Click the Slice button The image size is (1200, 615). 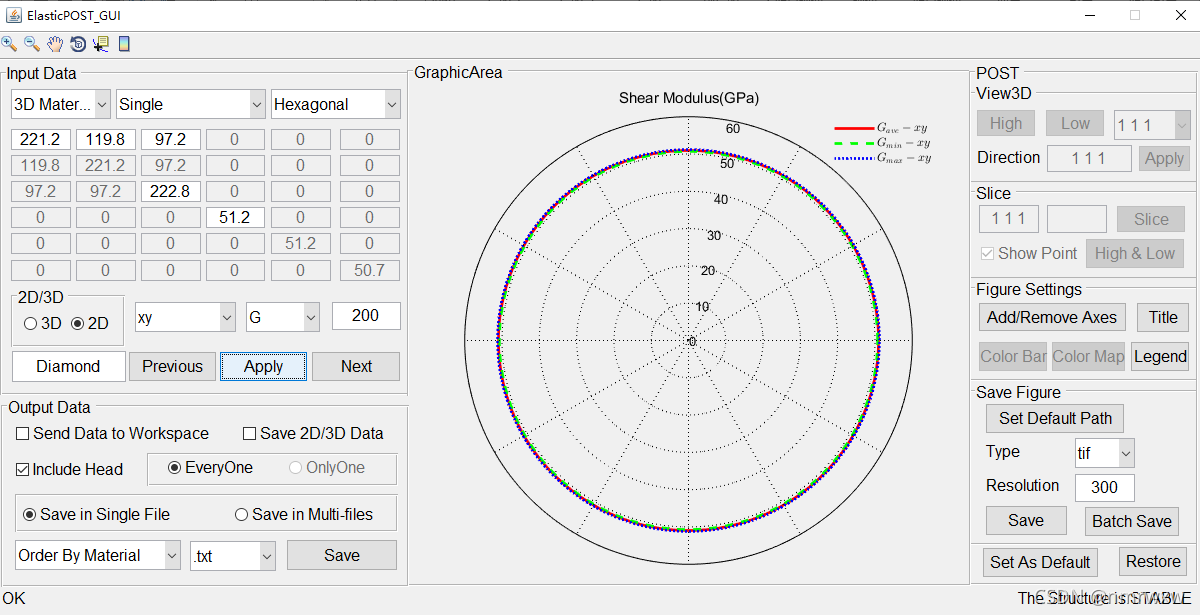click(1151, 219)
